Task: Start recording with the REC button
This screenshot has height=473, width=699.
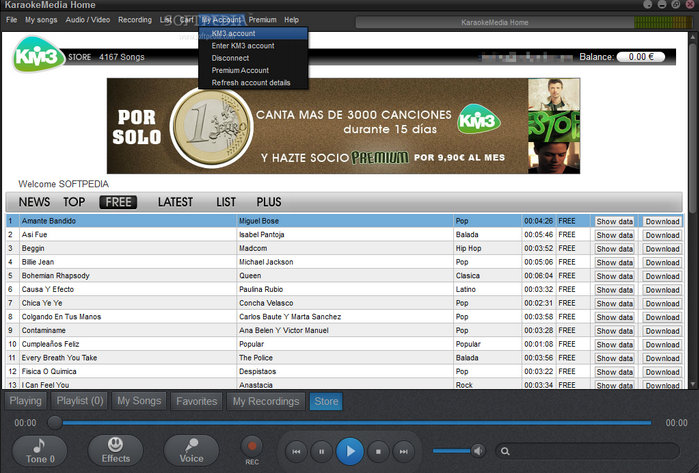Action: 252,446
